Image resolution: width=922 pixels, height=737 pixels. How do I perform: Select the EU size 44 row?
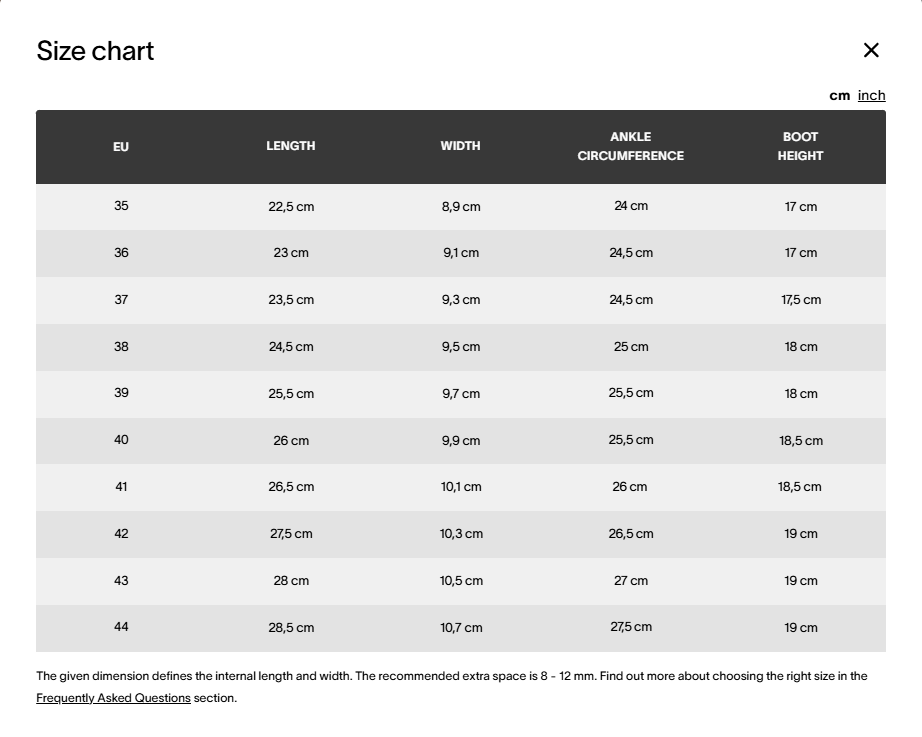tap(121, 627)
